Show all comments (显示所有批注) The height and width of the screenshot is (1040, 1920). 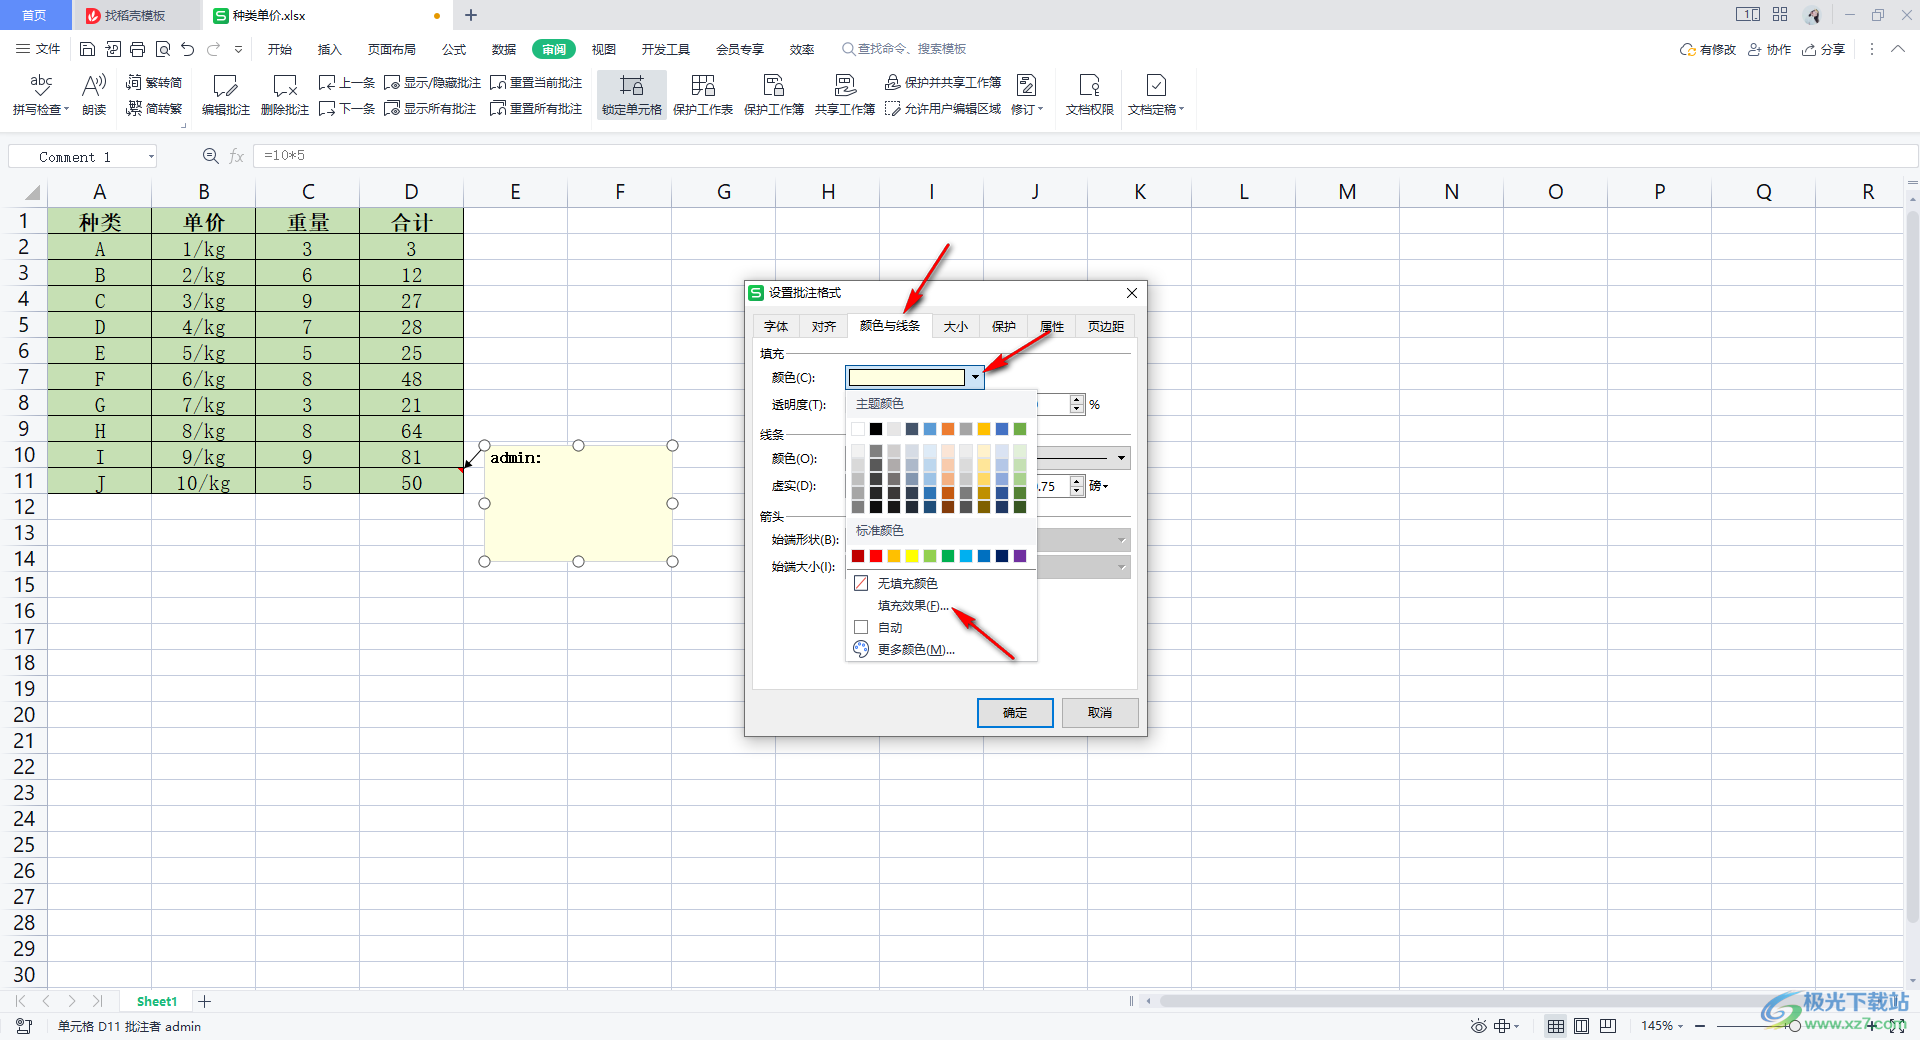(x=430, y=108)
